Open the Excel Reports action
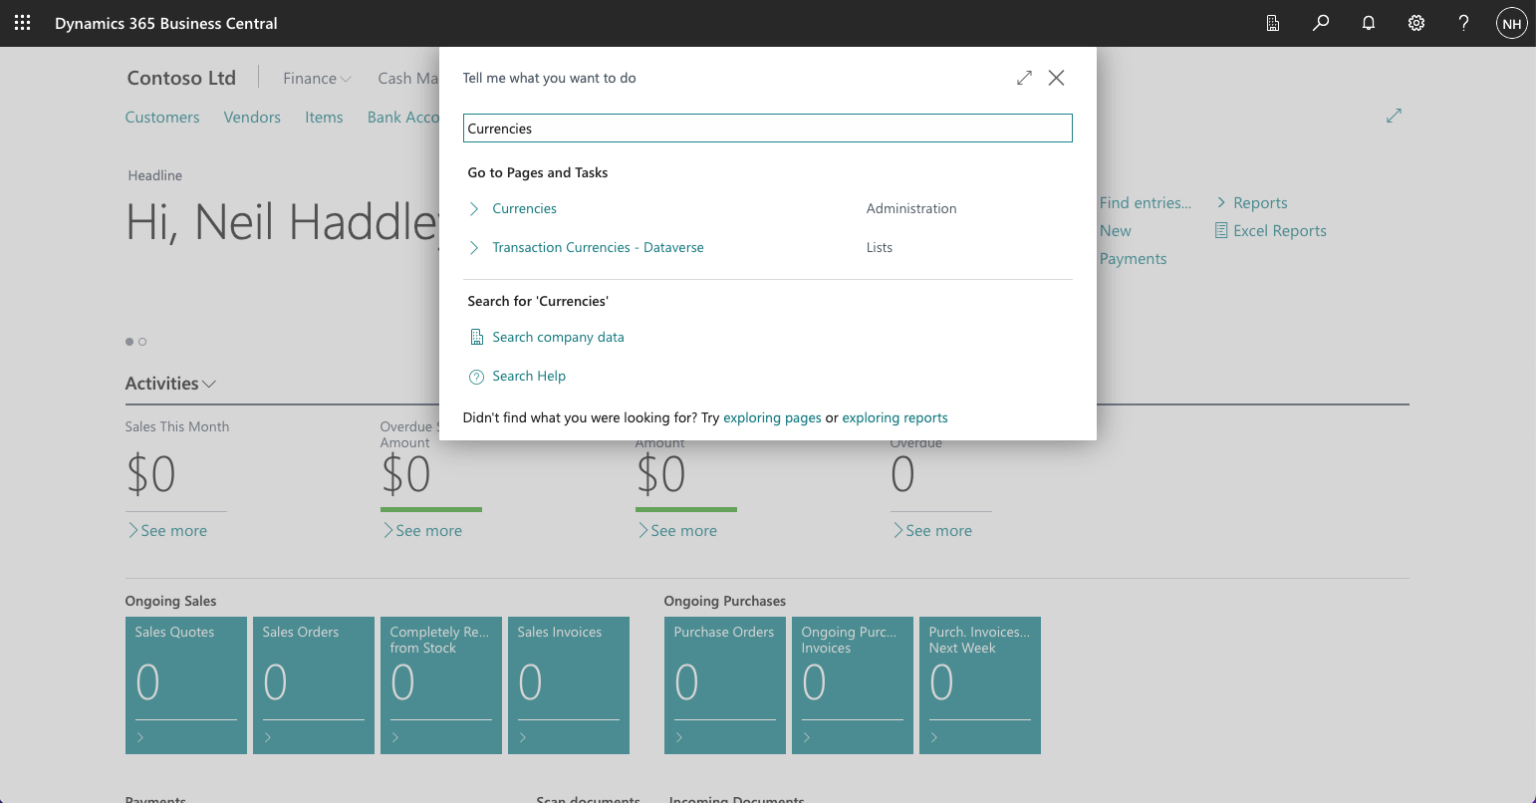1536x803 pixels. pyautogui.click(x=1280, y=231)
